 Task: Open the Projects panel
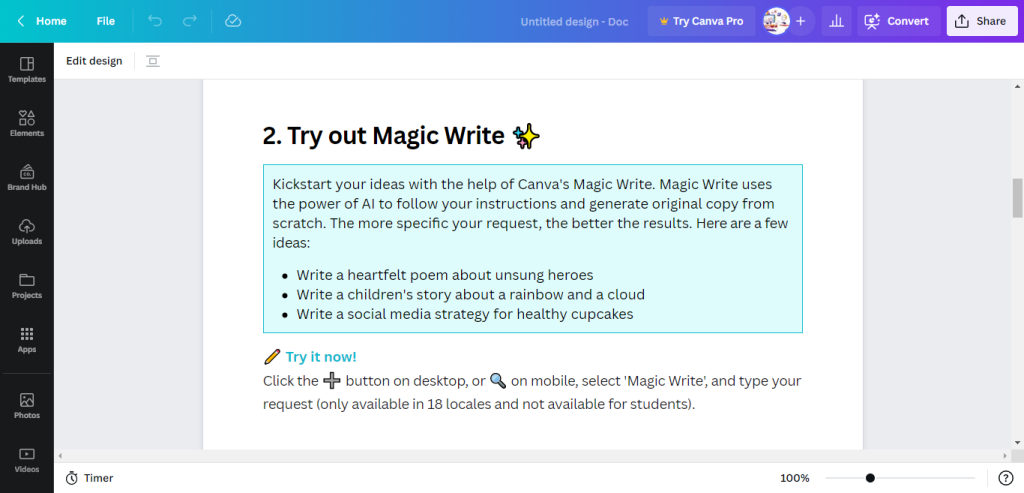pyautogui.click(x=27, y=286)
